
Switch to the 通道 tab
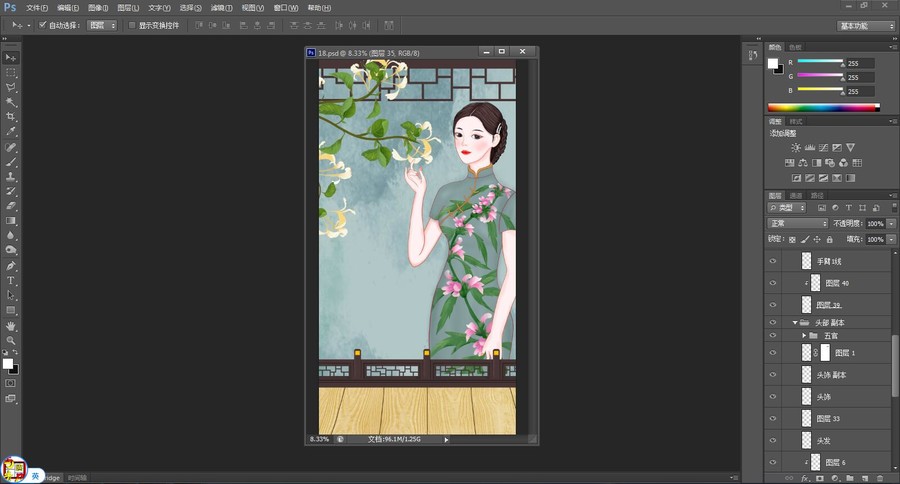[x=796, y=195]
